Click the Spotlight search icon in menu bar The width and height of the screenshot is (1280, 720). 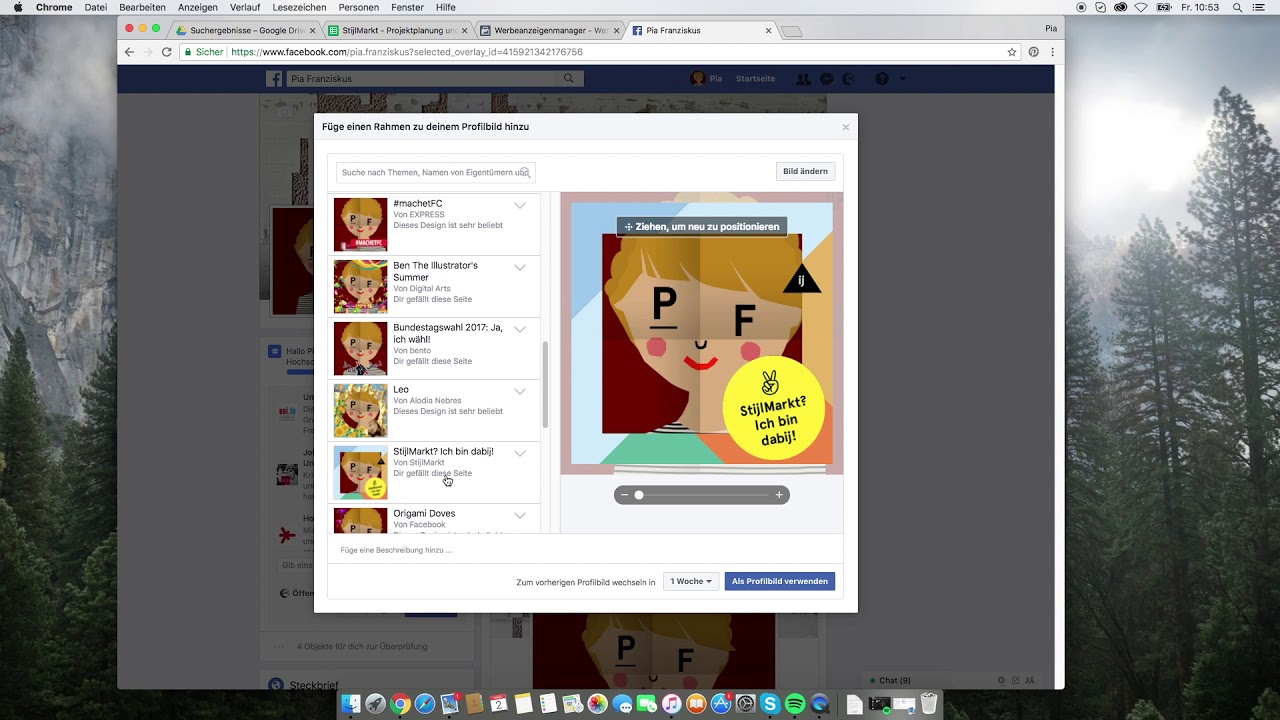click(x=1237, y=7)
